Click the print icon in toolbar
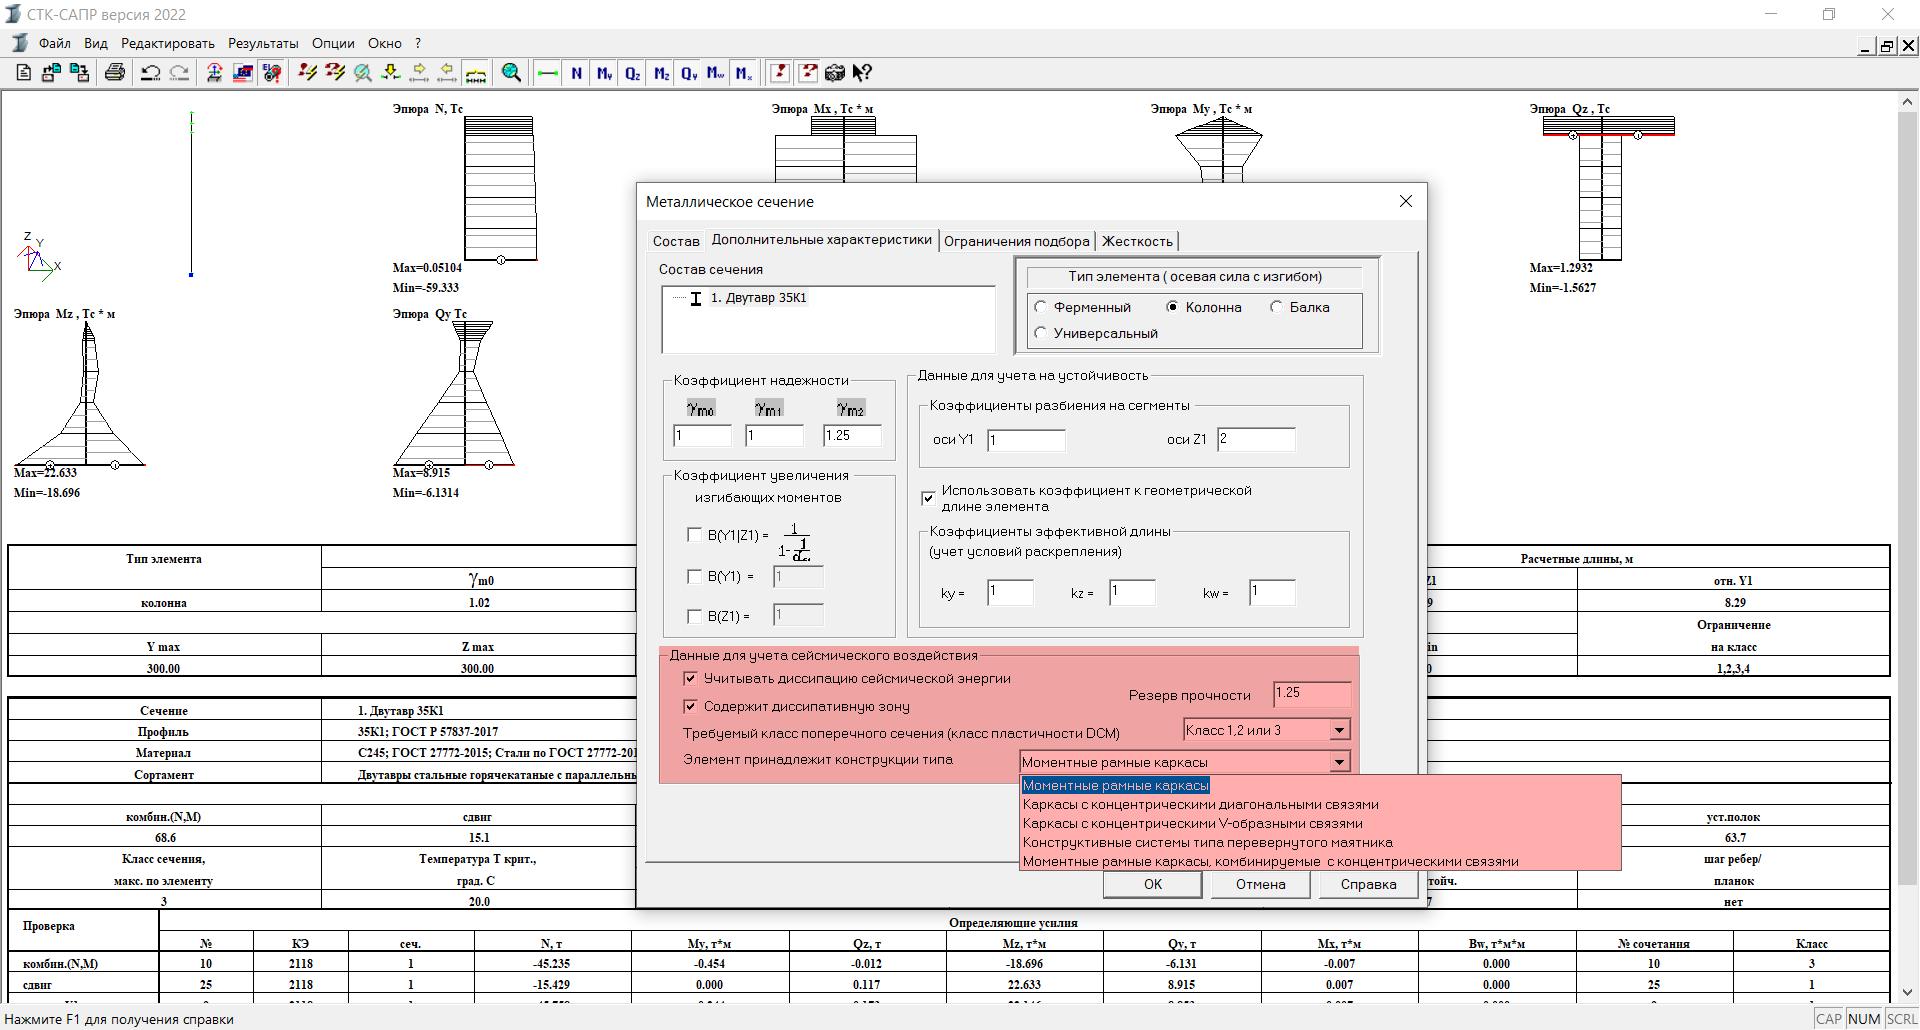The image size is (1920, 1030). point(115,73)
